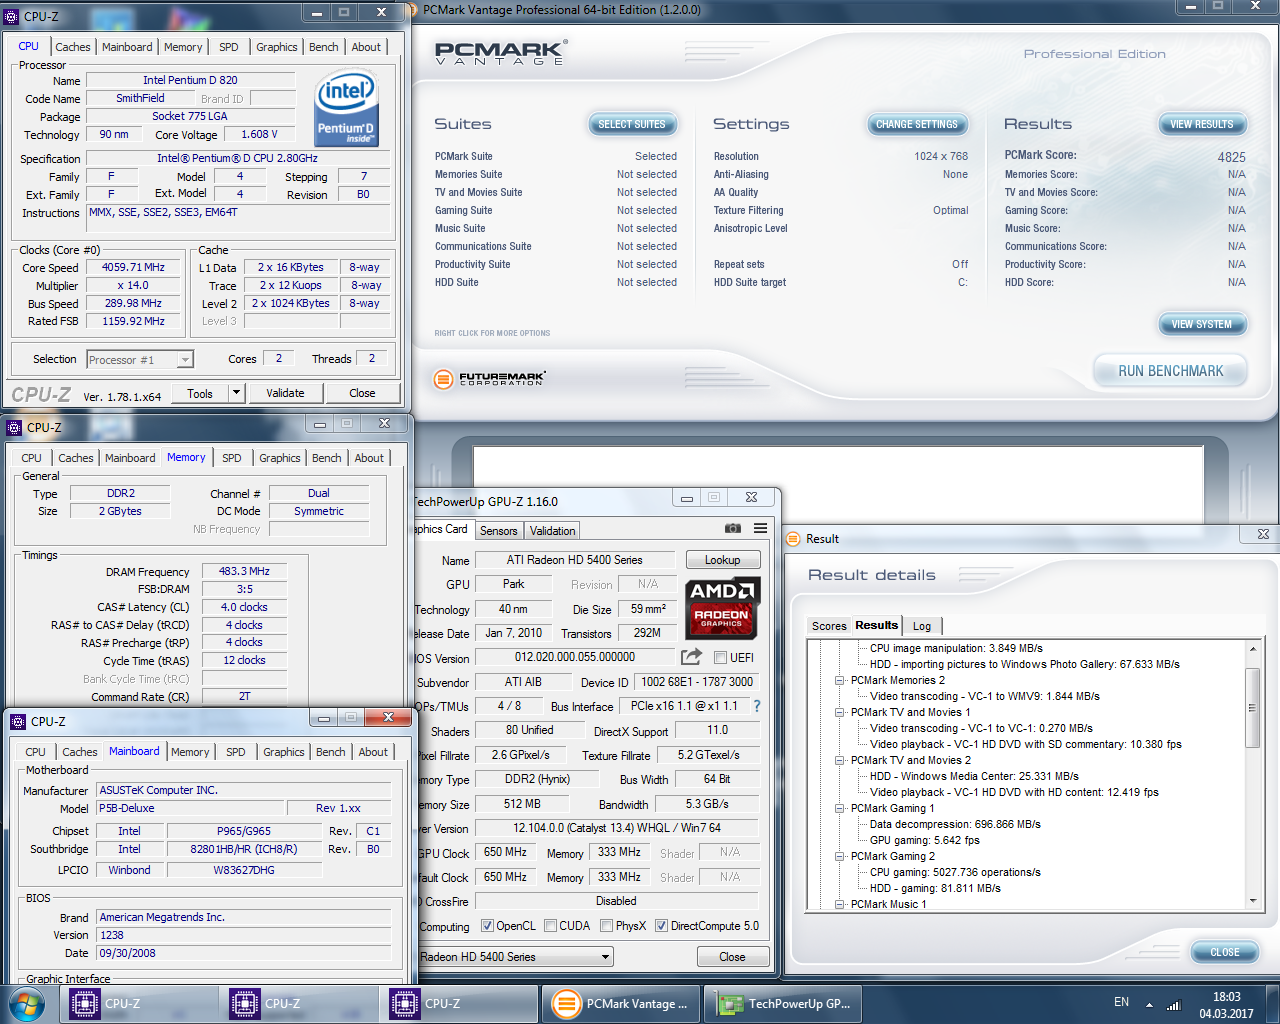Click the Result list scroll up arrow
The image size is (1280, 1024).
pyautogui.click(x=1252, y=649)
